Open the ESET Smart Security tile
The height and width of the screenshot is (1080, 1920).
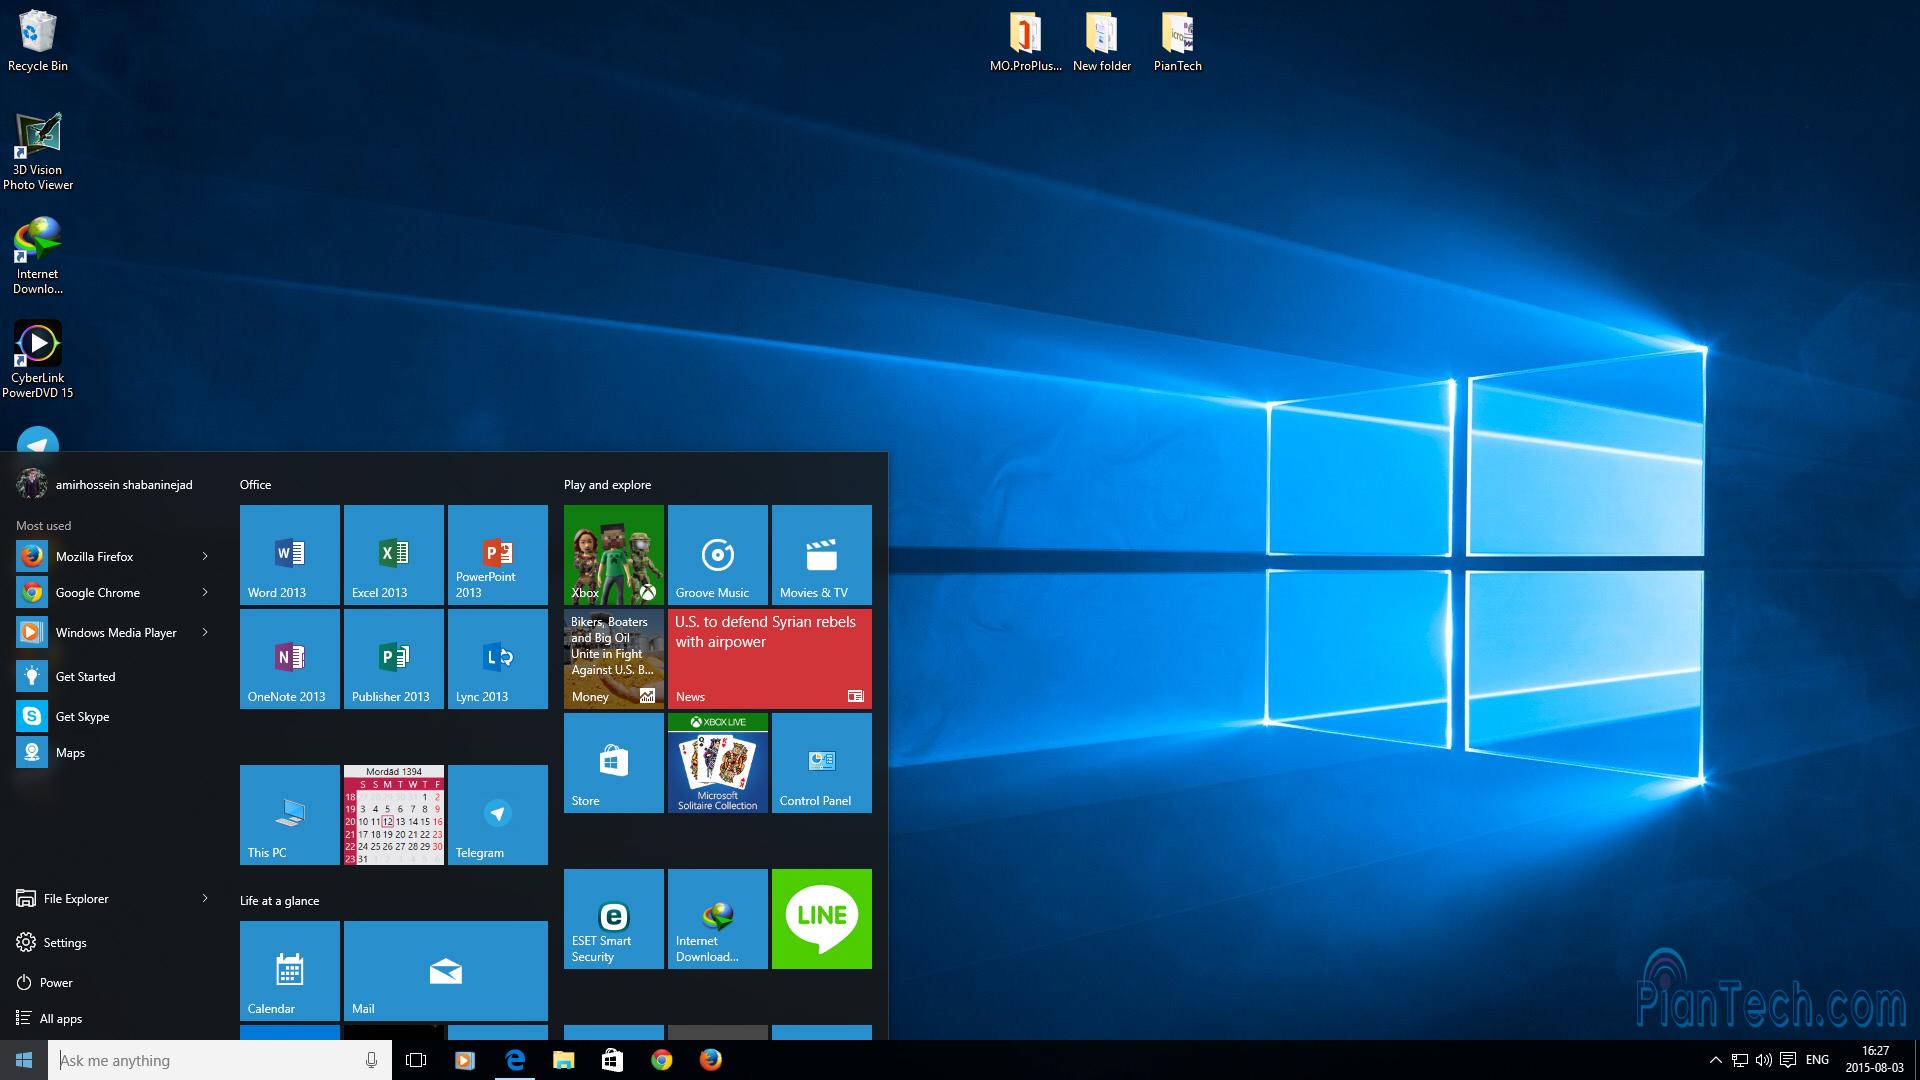click(x=614, y=919)
